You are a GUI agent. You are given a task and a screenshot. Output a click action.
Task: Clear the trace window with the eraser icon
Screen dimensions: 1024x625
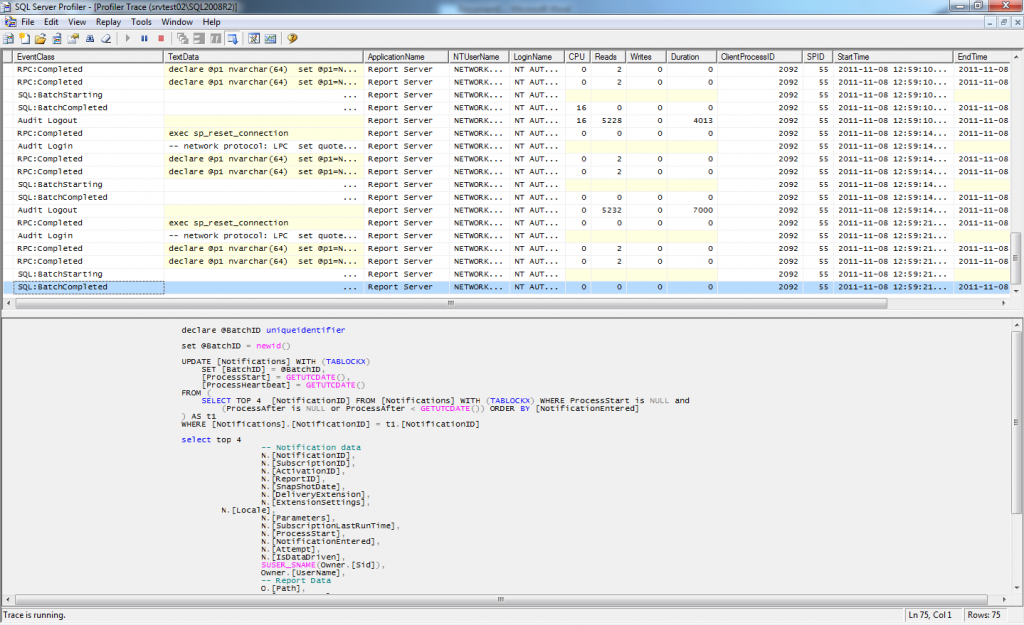pyautogui.click(x=105, y=38)
